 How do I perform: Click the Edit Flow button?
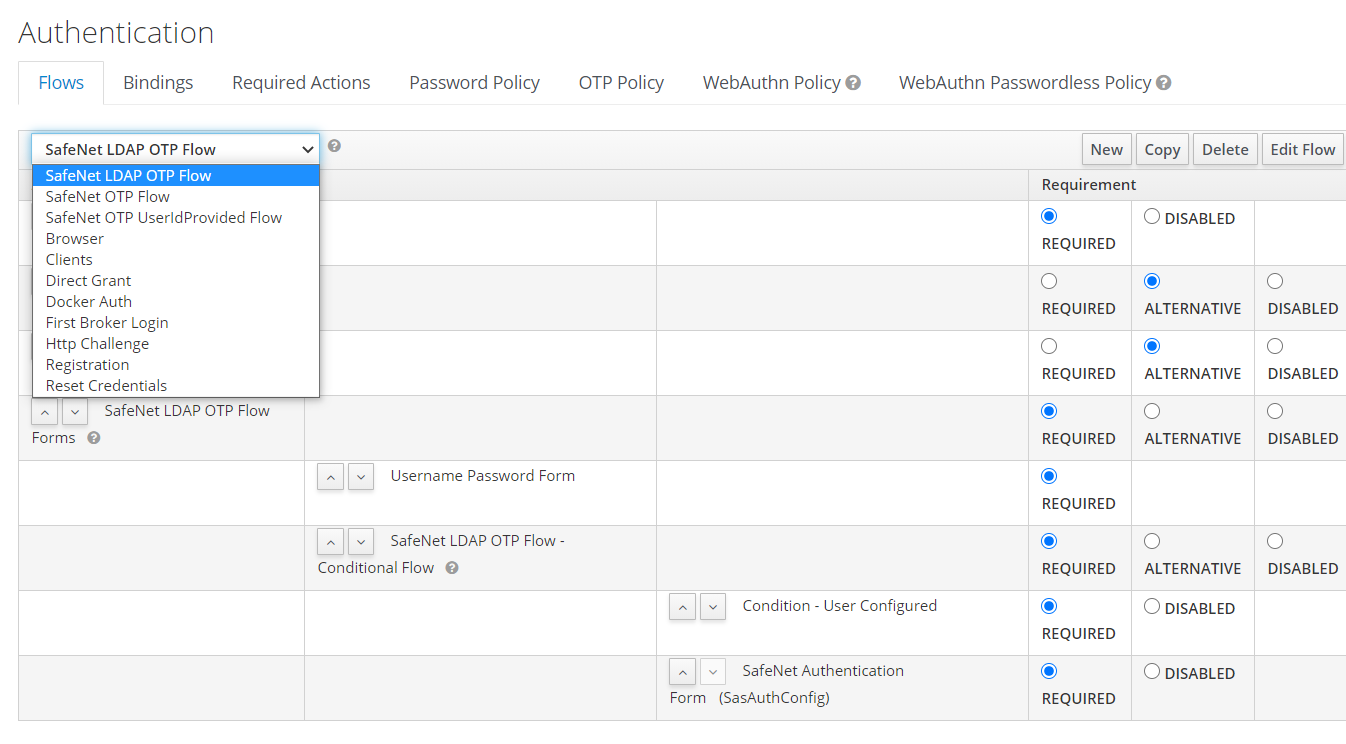point(1302,149)
